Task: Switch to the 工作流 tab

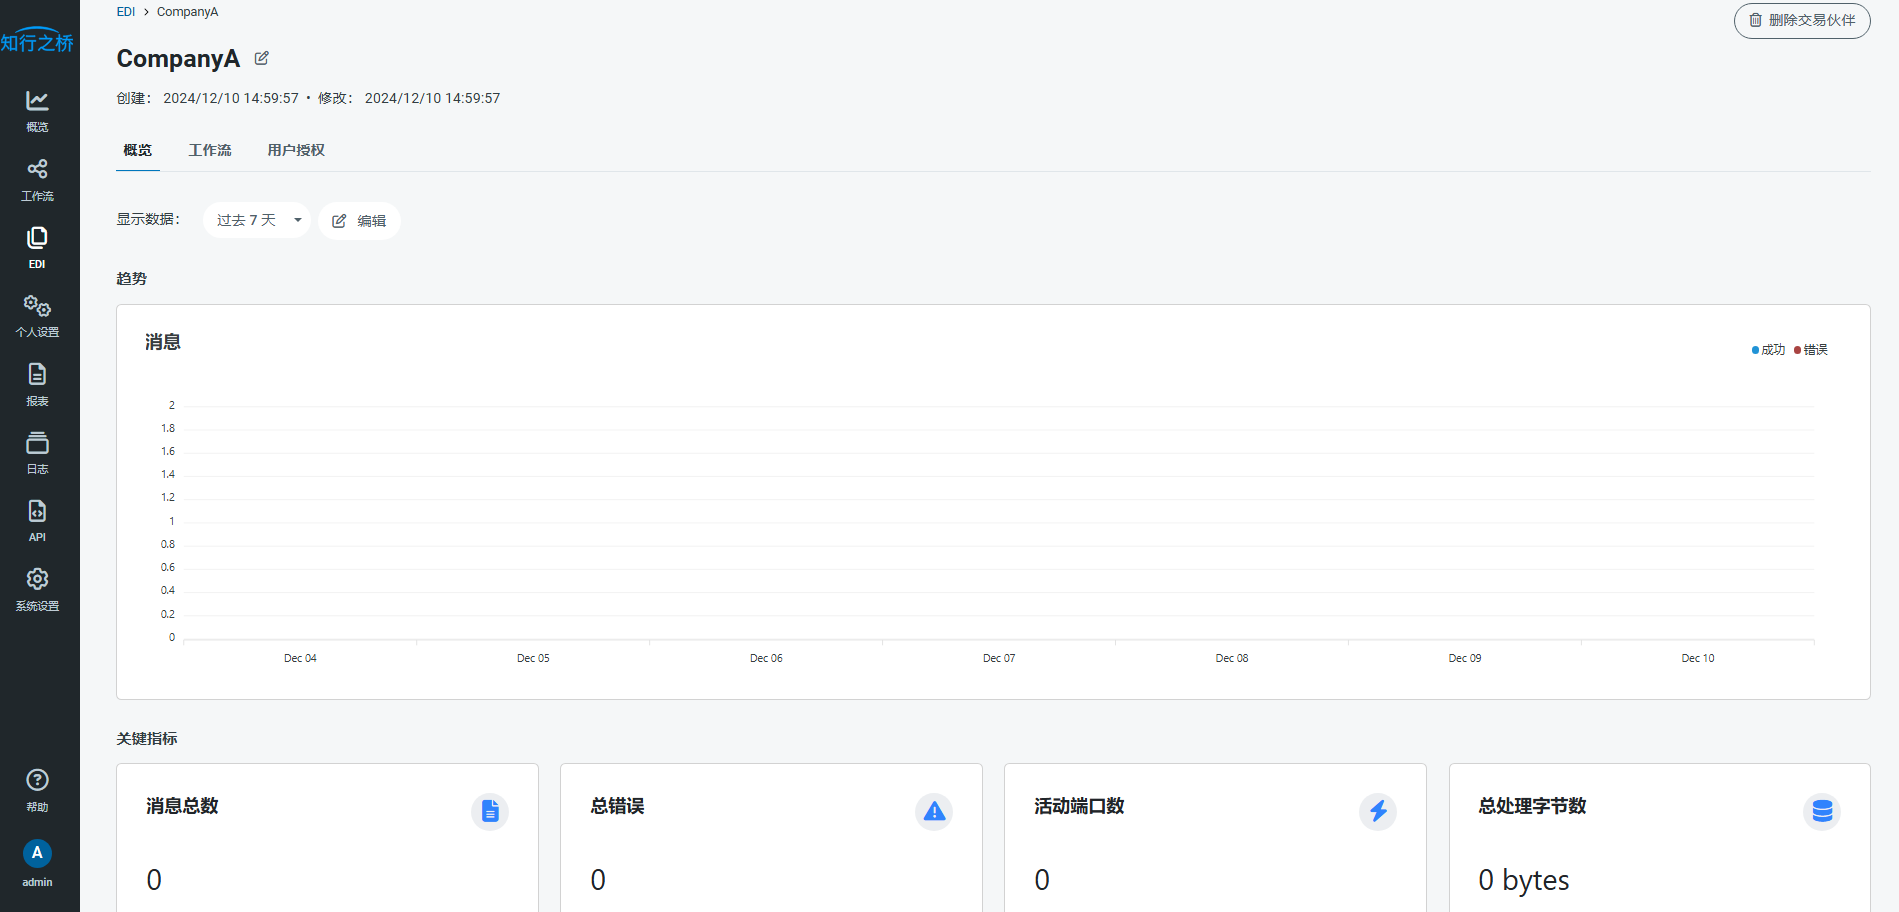Action: 210,150
